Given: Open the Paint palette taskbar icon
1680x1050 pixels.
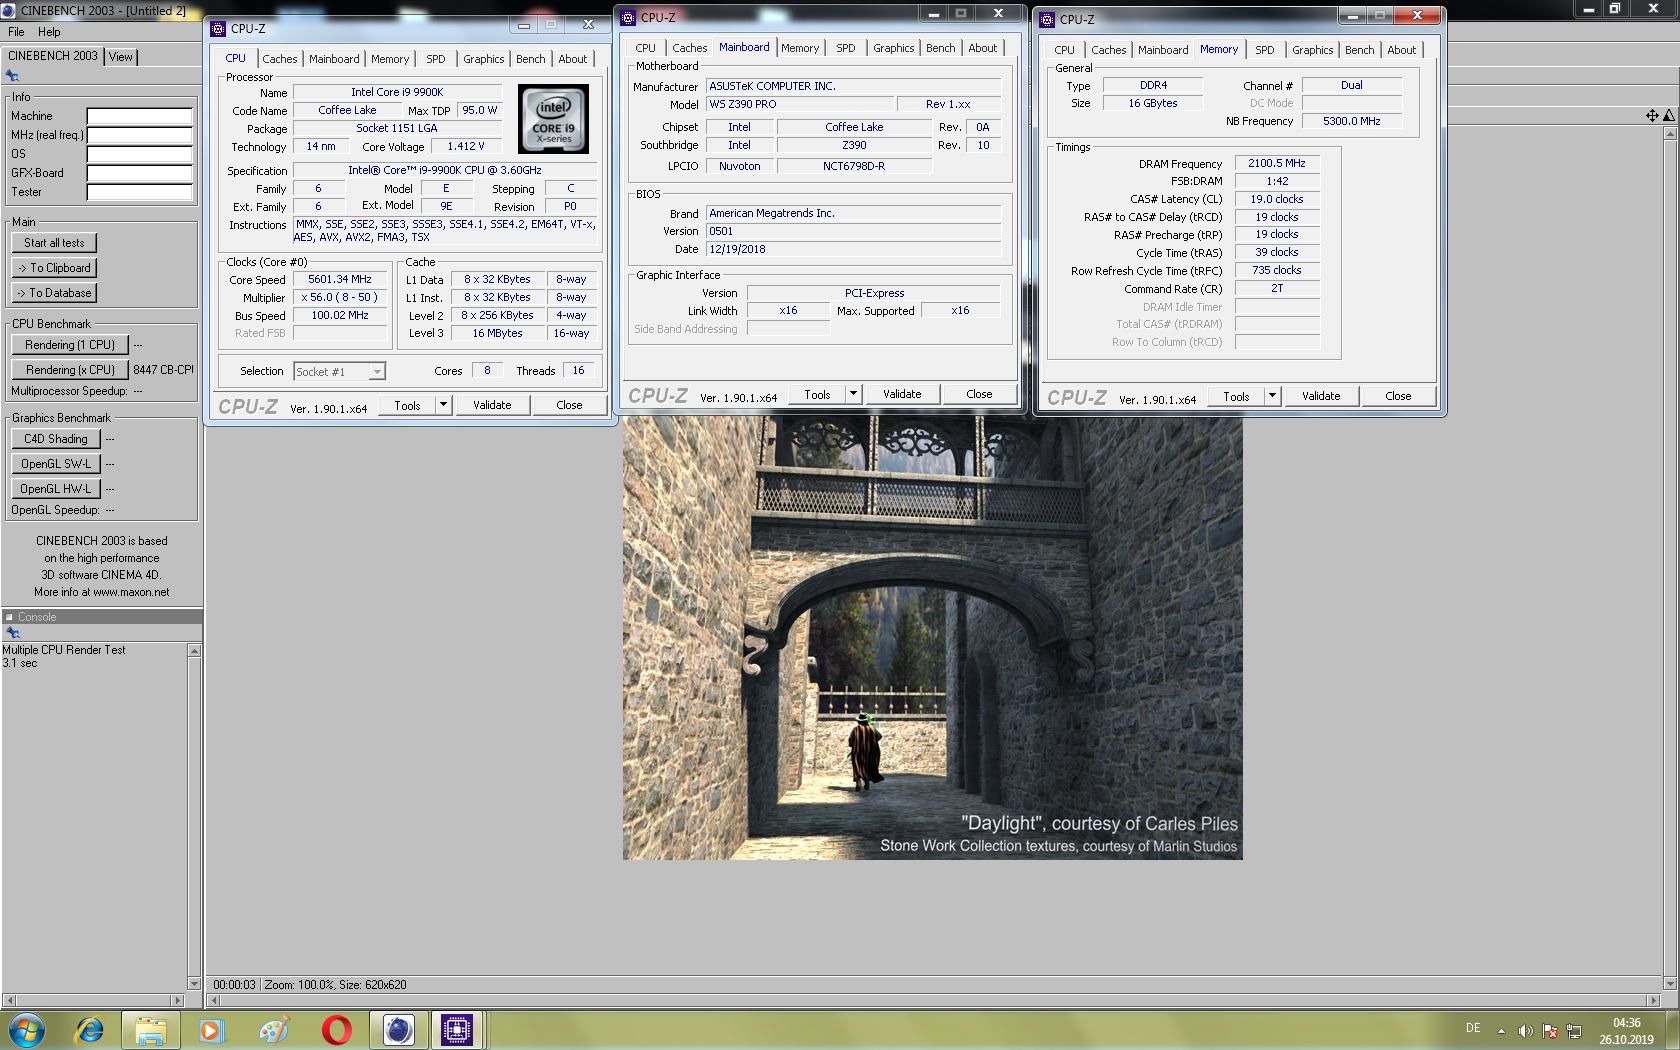Looking at the screenshot, I should 273,1030.
